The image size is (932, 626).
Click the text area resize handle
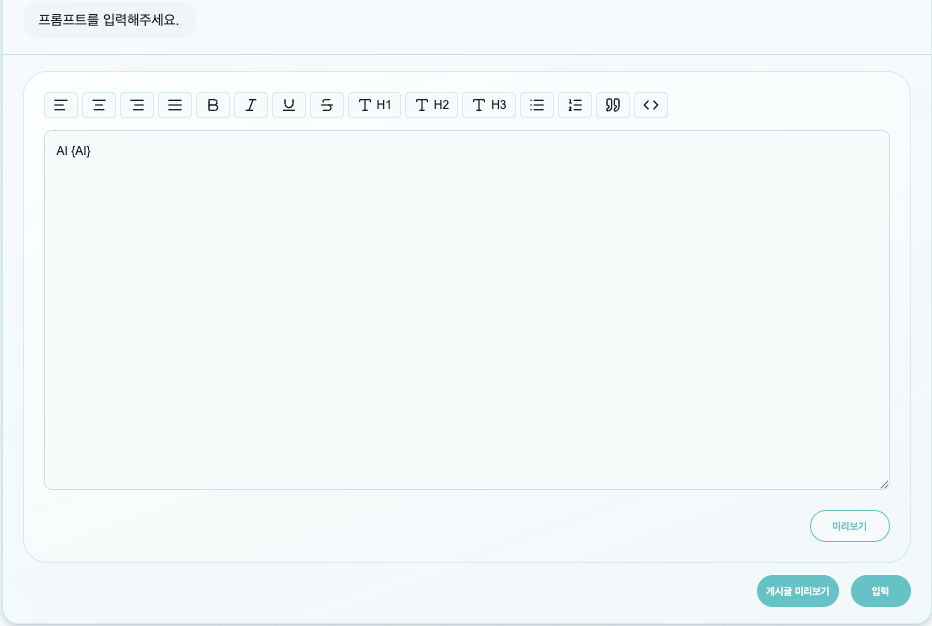pos(884,485)
